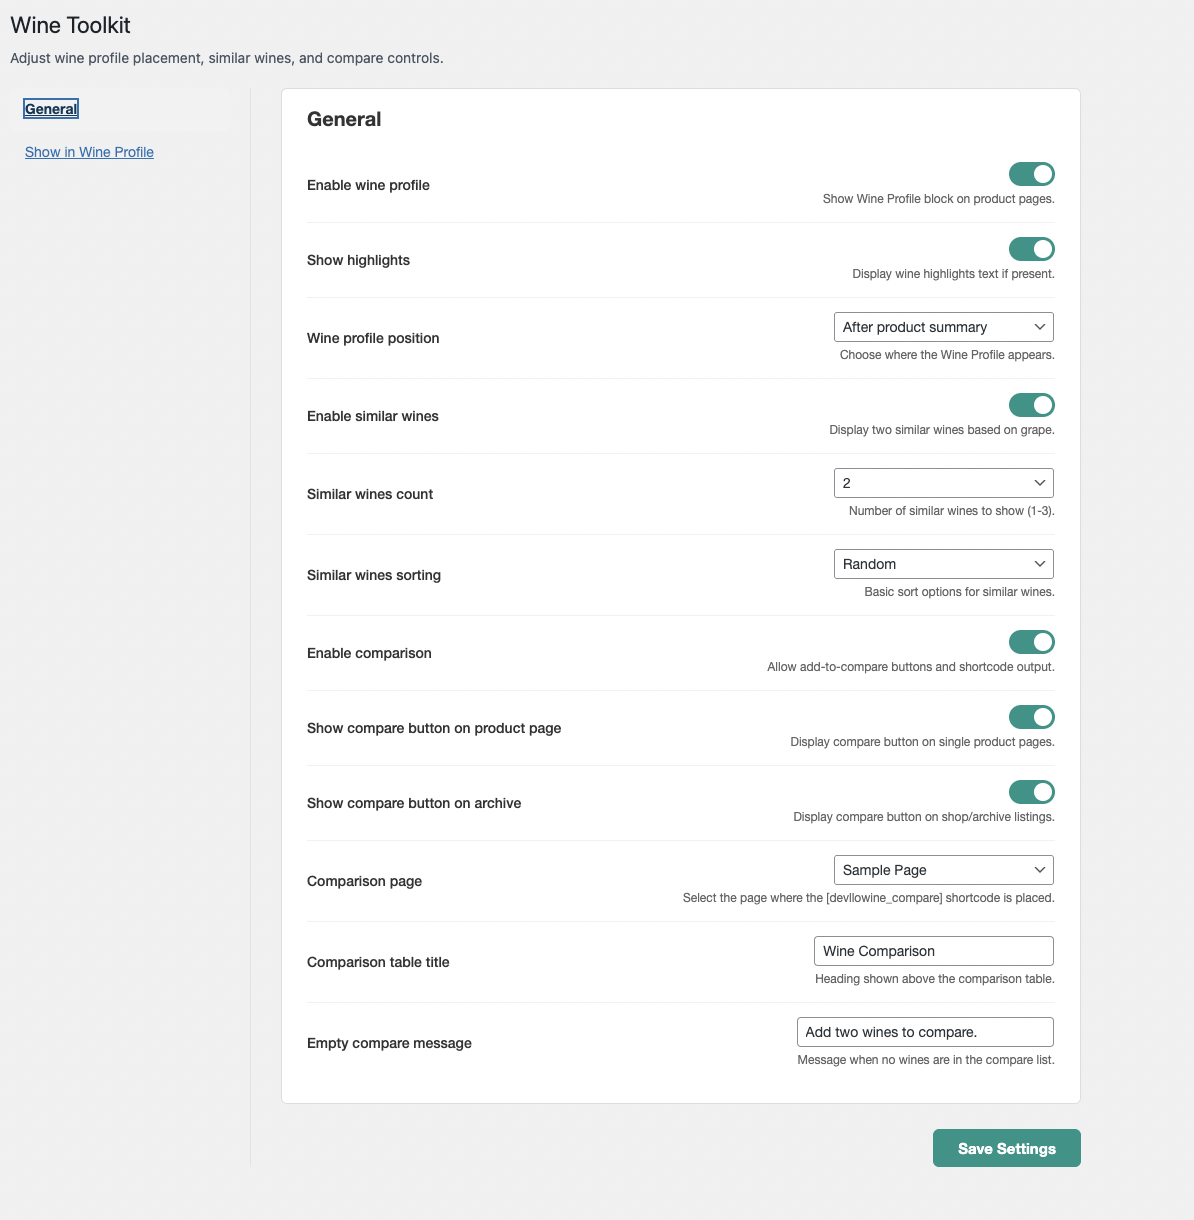Switch to the Show in Wine Profile tab

point(89,151)
